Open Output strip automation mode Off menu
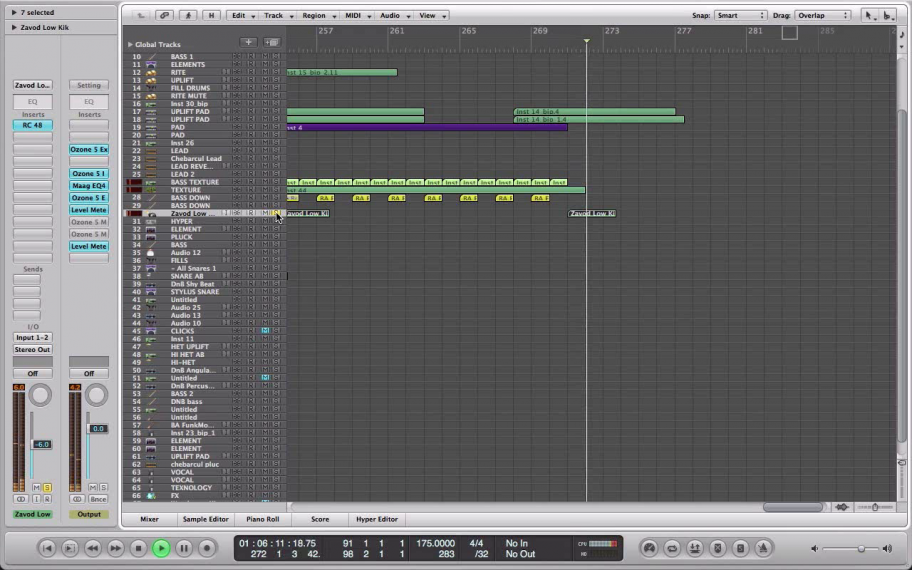 click(x=89, y=373)
